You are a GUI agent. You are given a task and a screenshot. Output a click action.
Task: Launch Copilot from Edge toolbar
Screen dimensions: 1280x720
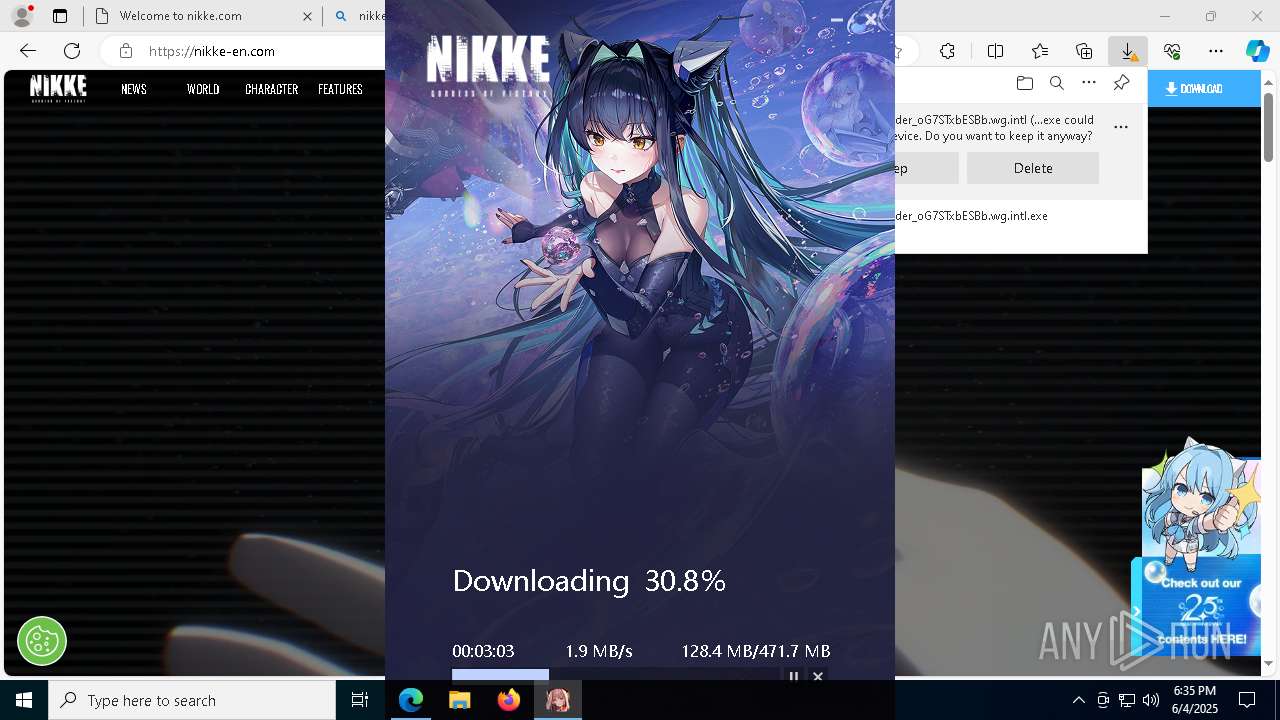click(1257, 51)
